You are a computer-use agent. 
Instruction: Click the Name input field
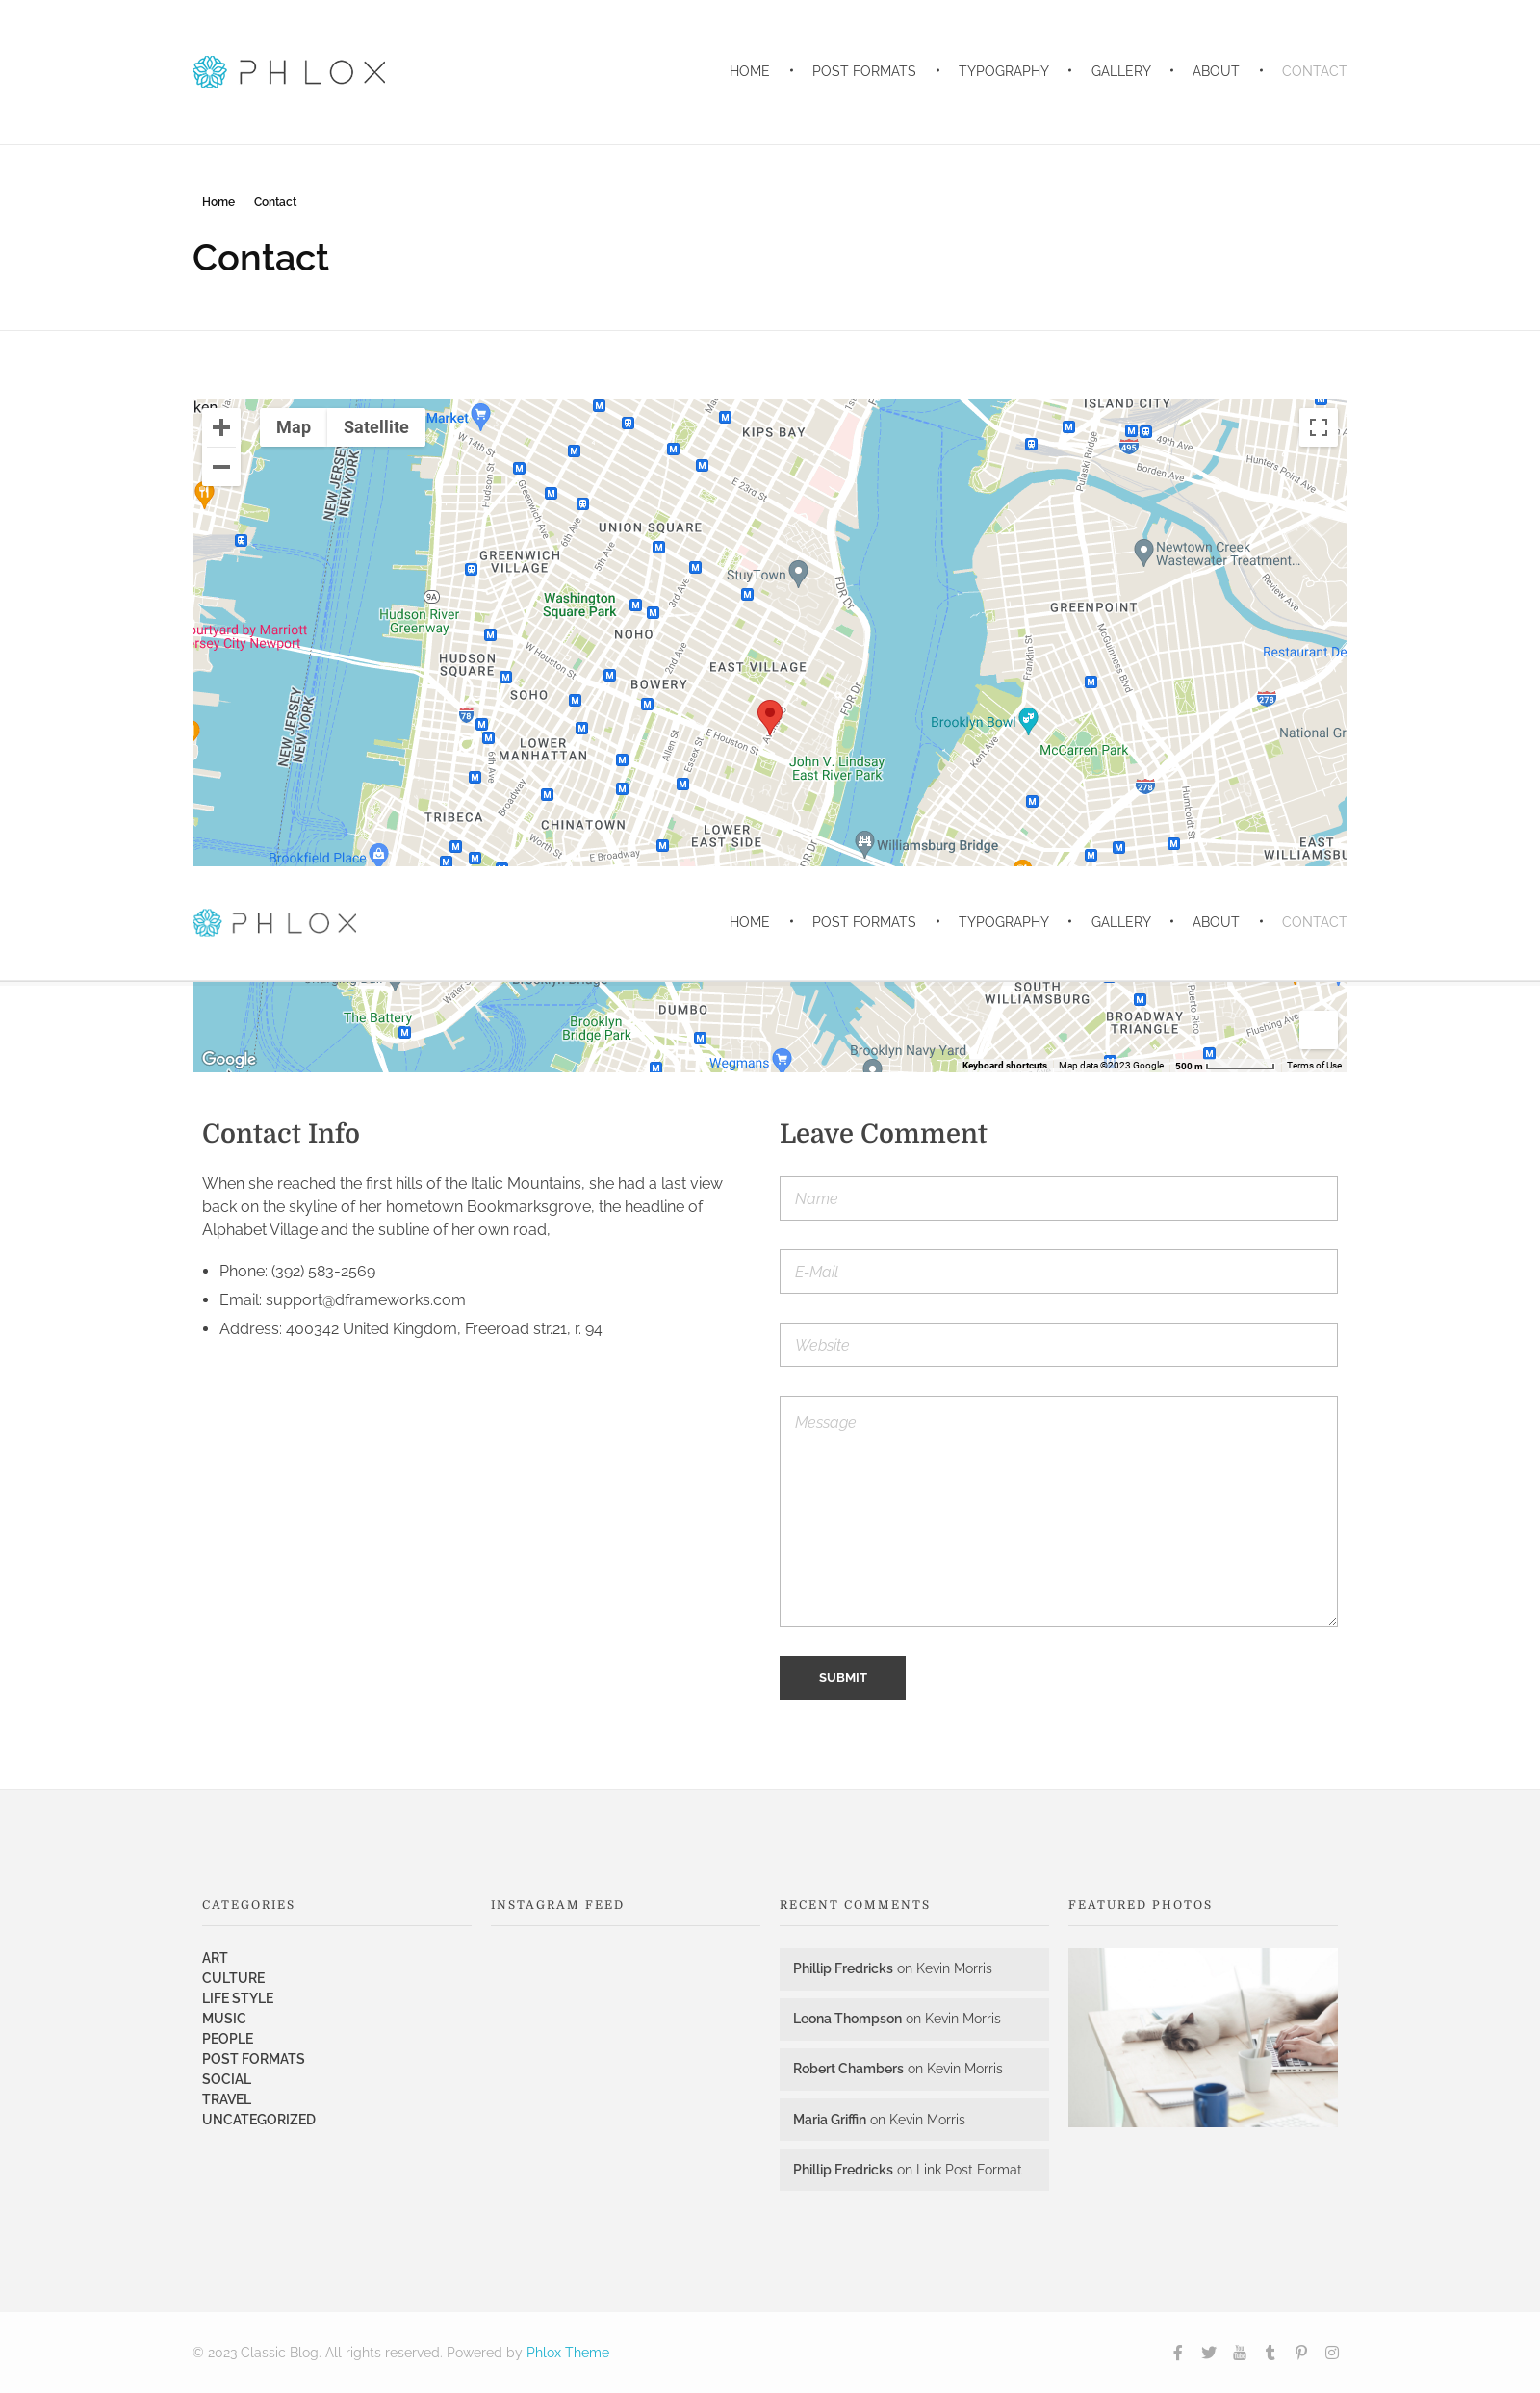1057,1198
